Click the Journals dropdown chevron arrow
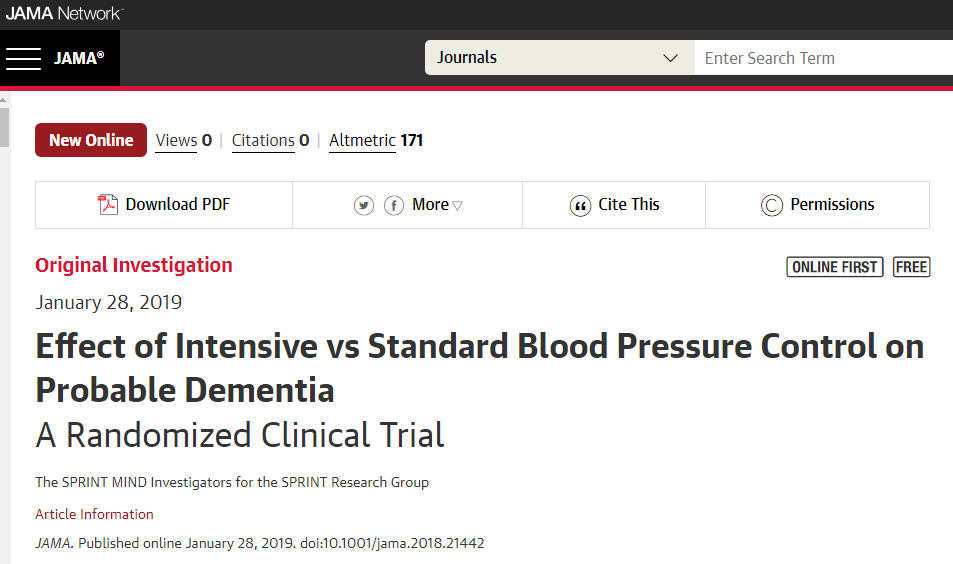953x564 pixels. (670, 58)
